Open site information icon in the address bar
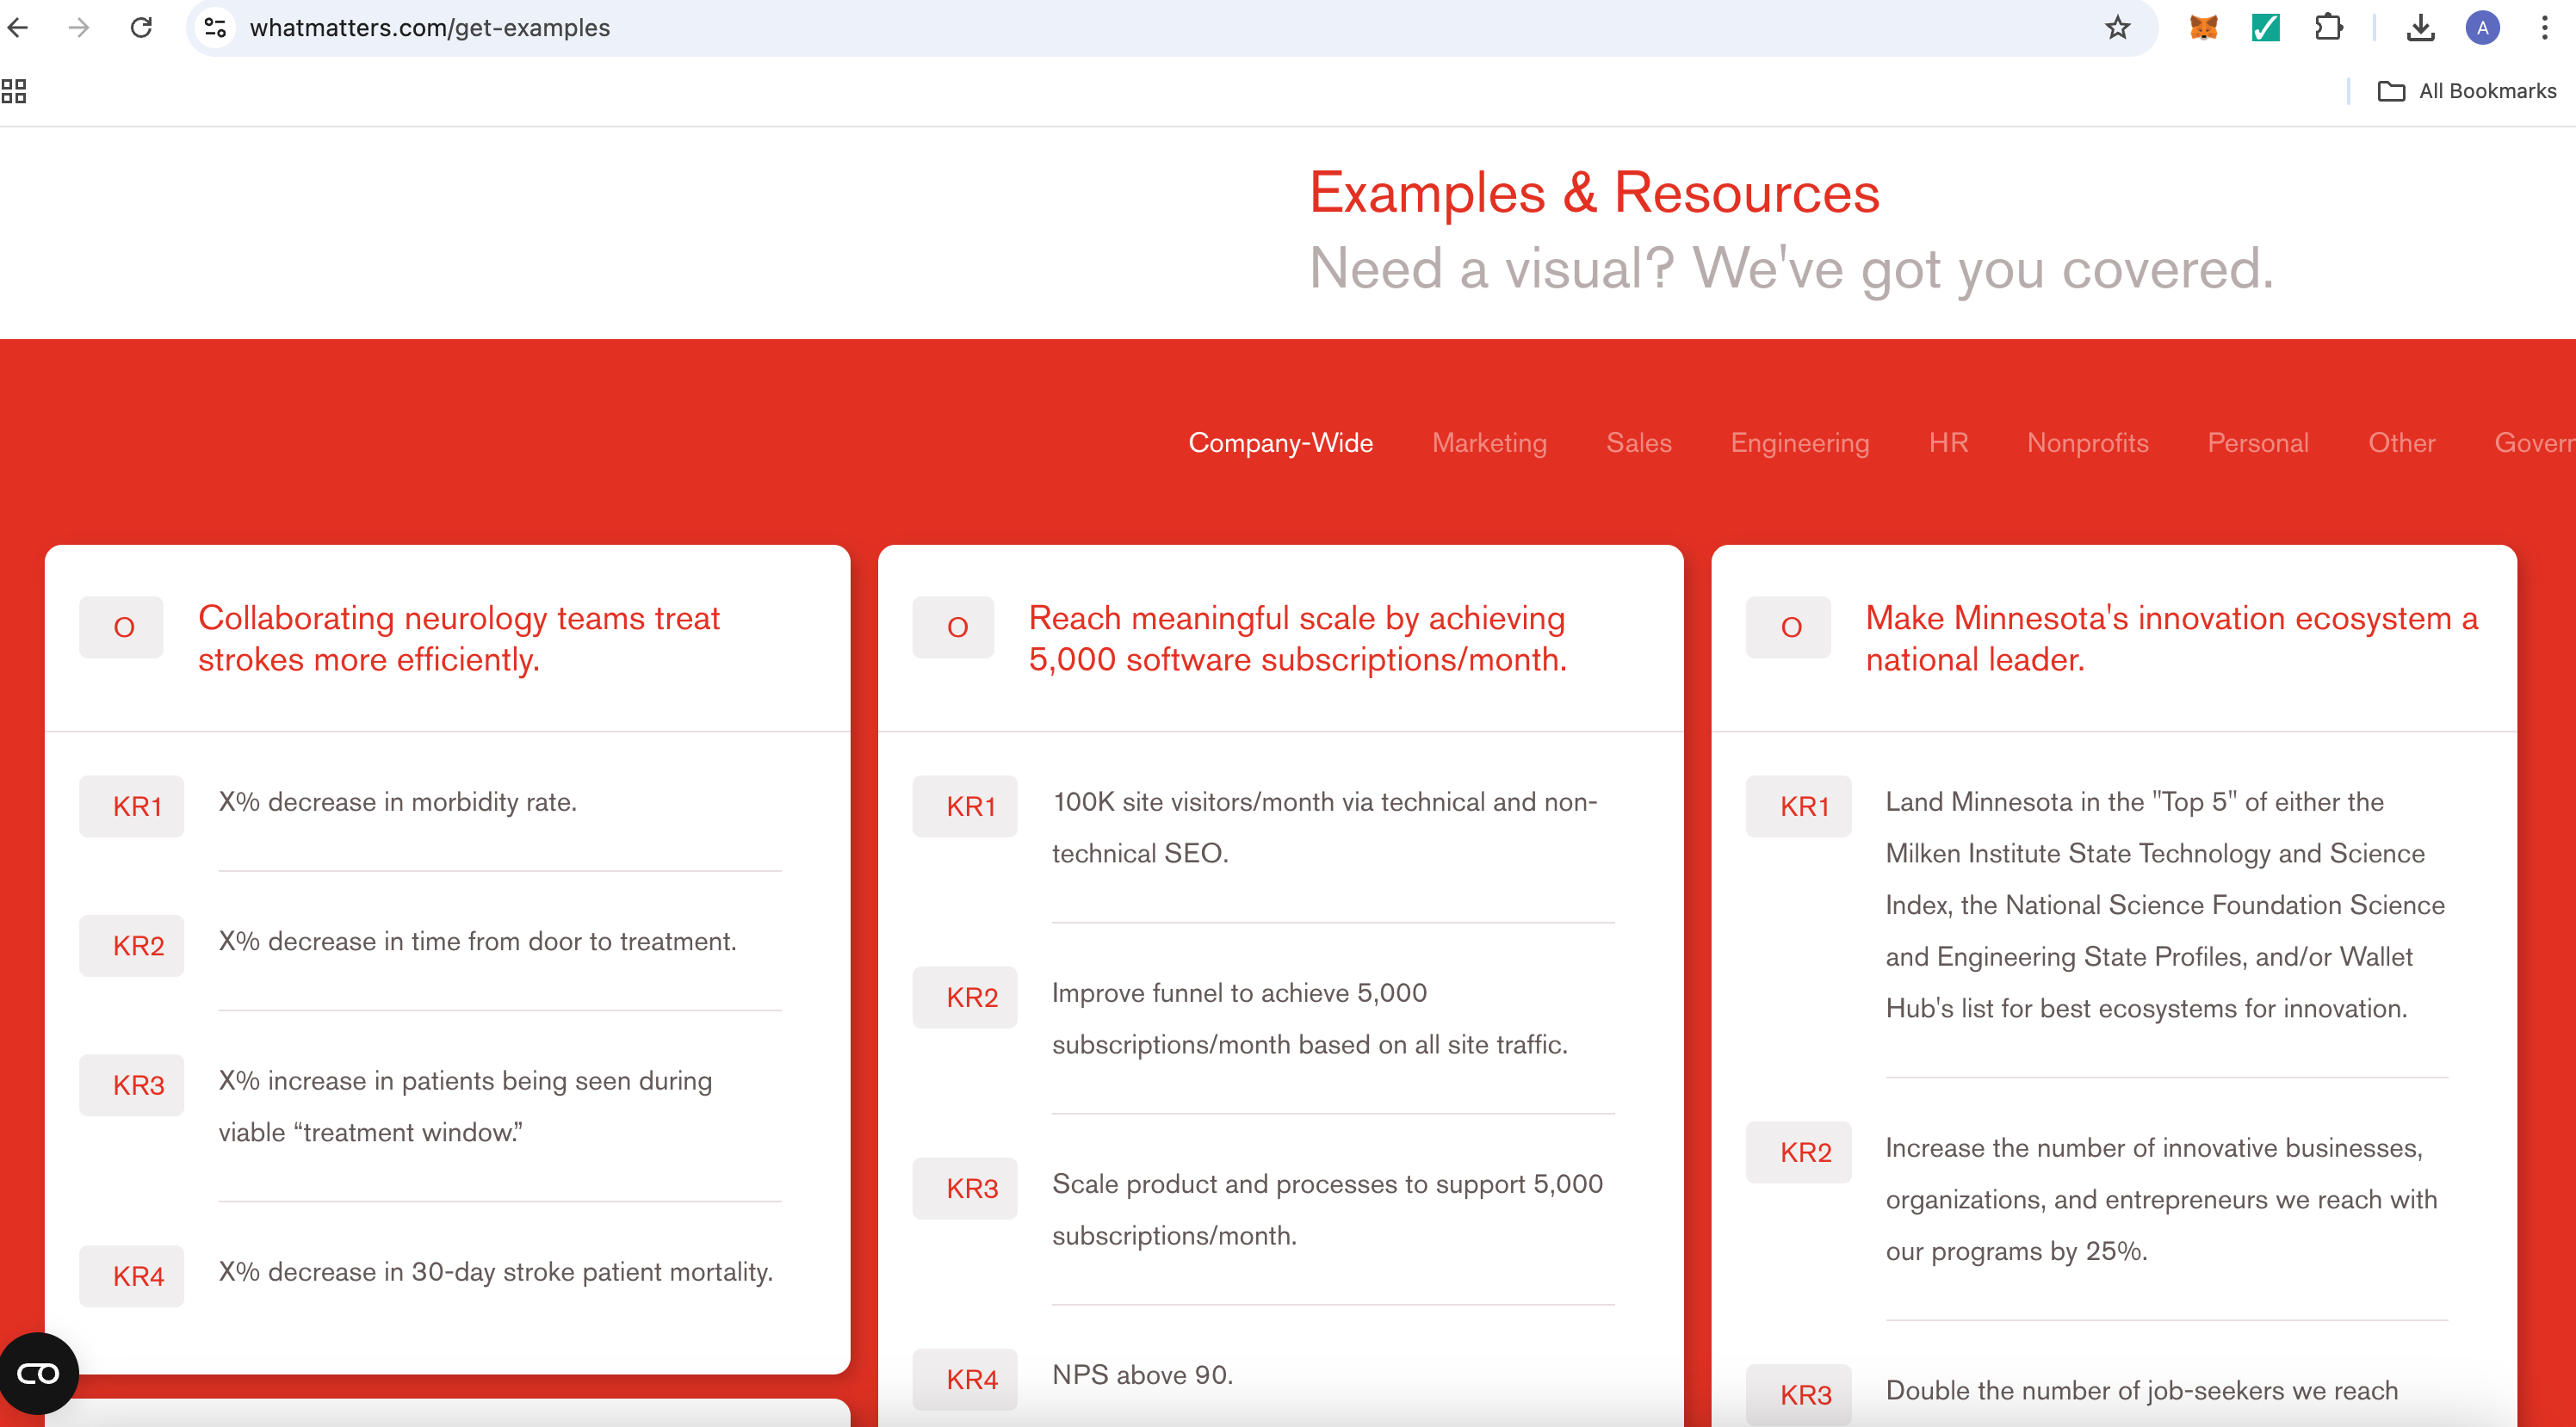Viewport: 2576px width, 1427px height. [x=215, y=27]
